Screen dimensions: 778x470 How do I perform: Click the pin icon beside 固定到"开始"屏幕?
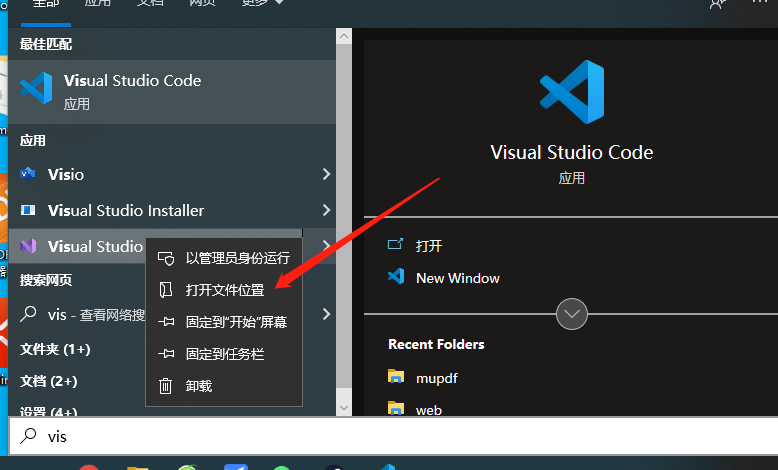click(x=166, y=322)
